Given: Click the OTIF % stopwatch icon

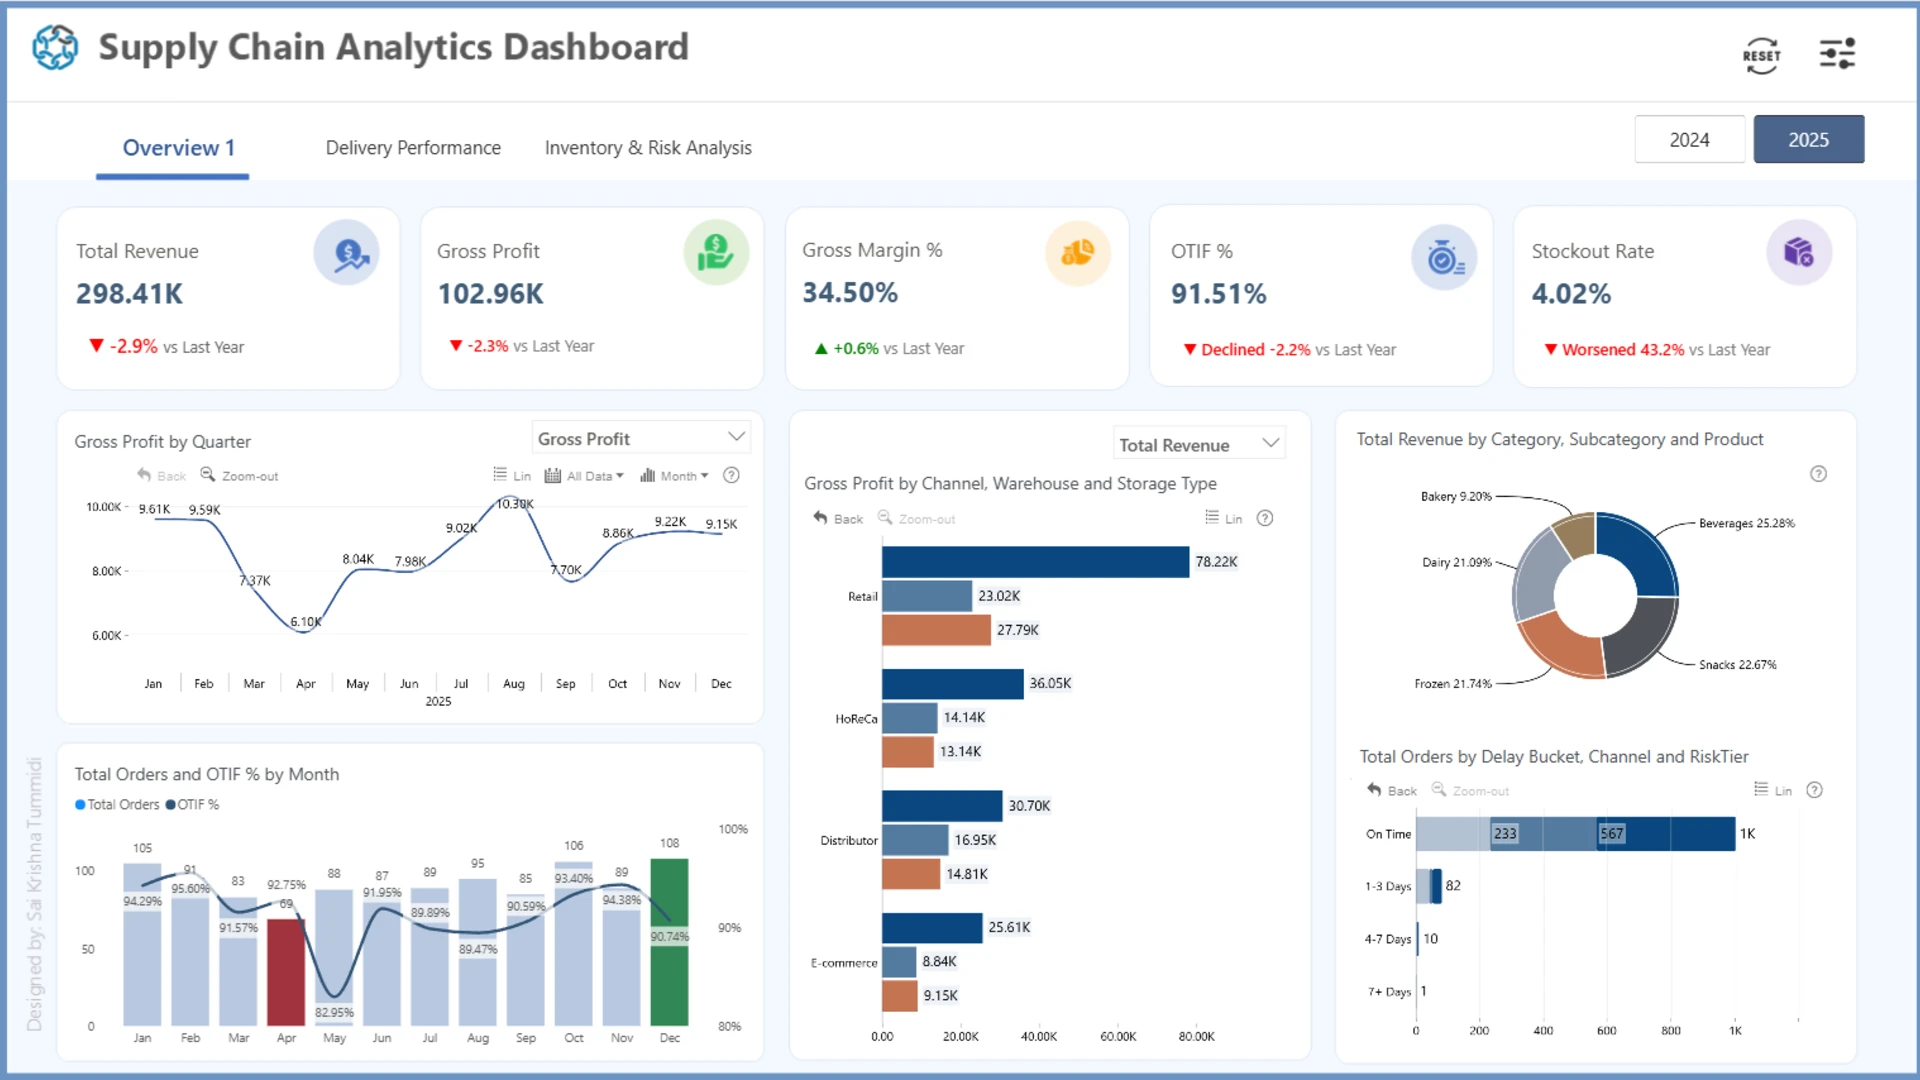Looking at the screenshot, I should pos(1444,257).
